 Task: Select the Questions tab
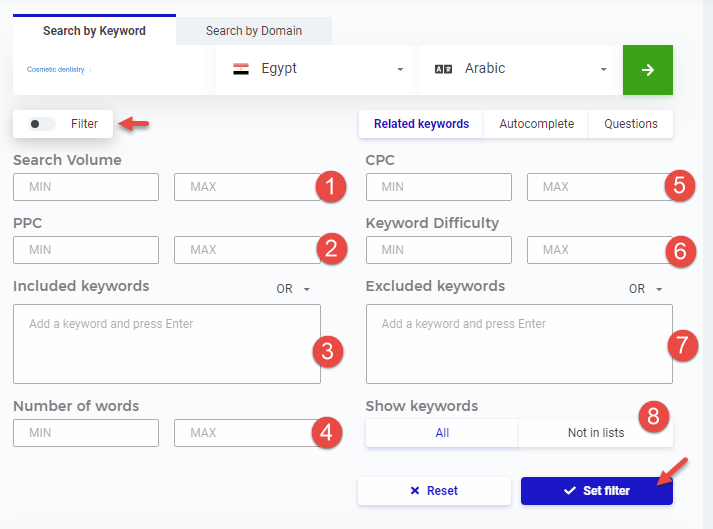tap(631, 124)
